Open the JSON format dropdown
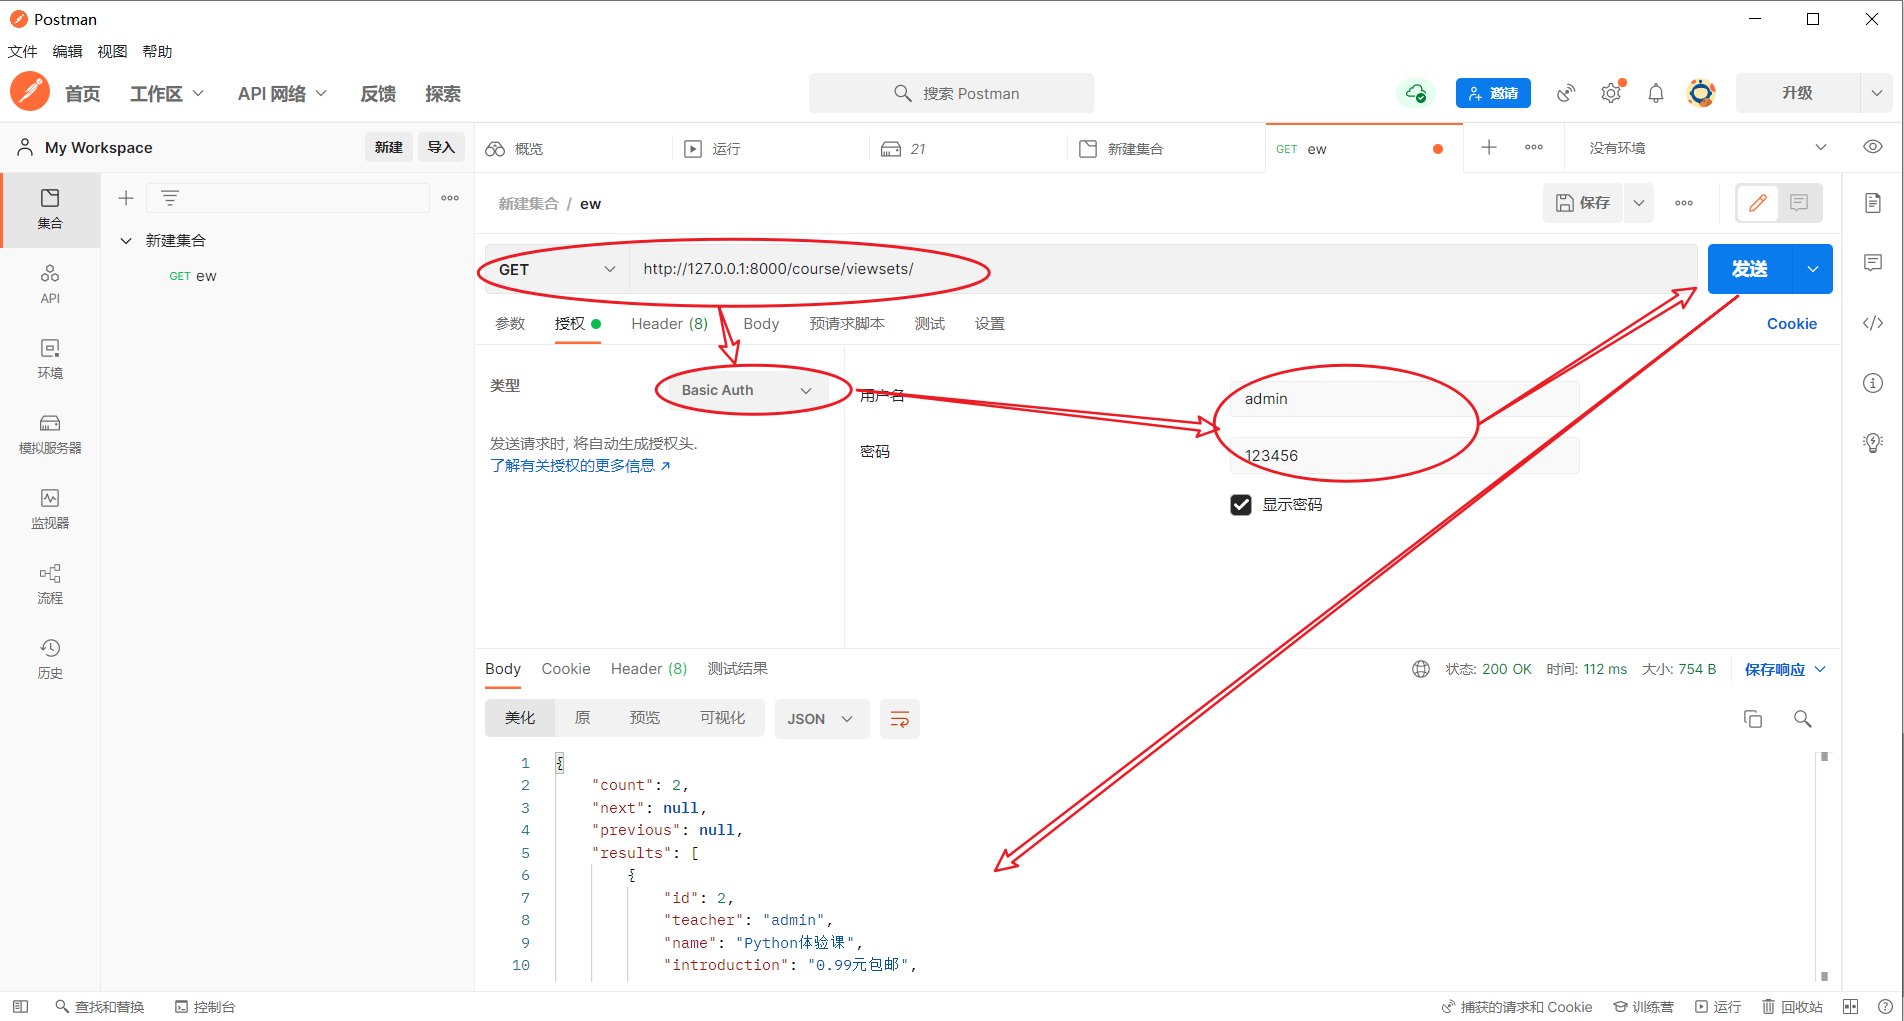Image resolution: width=1904 pixels, height=1021 pixels. 820,719
